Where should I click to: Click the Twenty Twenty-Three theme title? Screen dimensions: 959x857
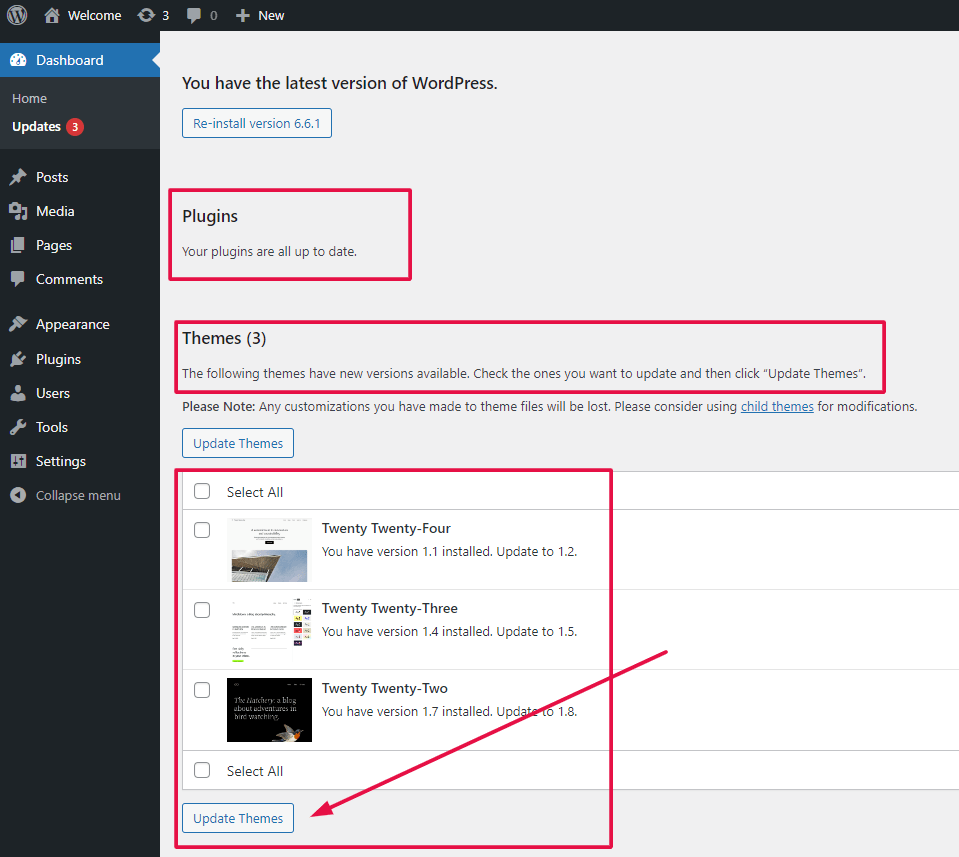[x=390, y=609]
